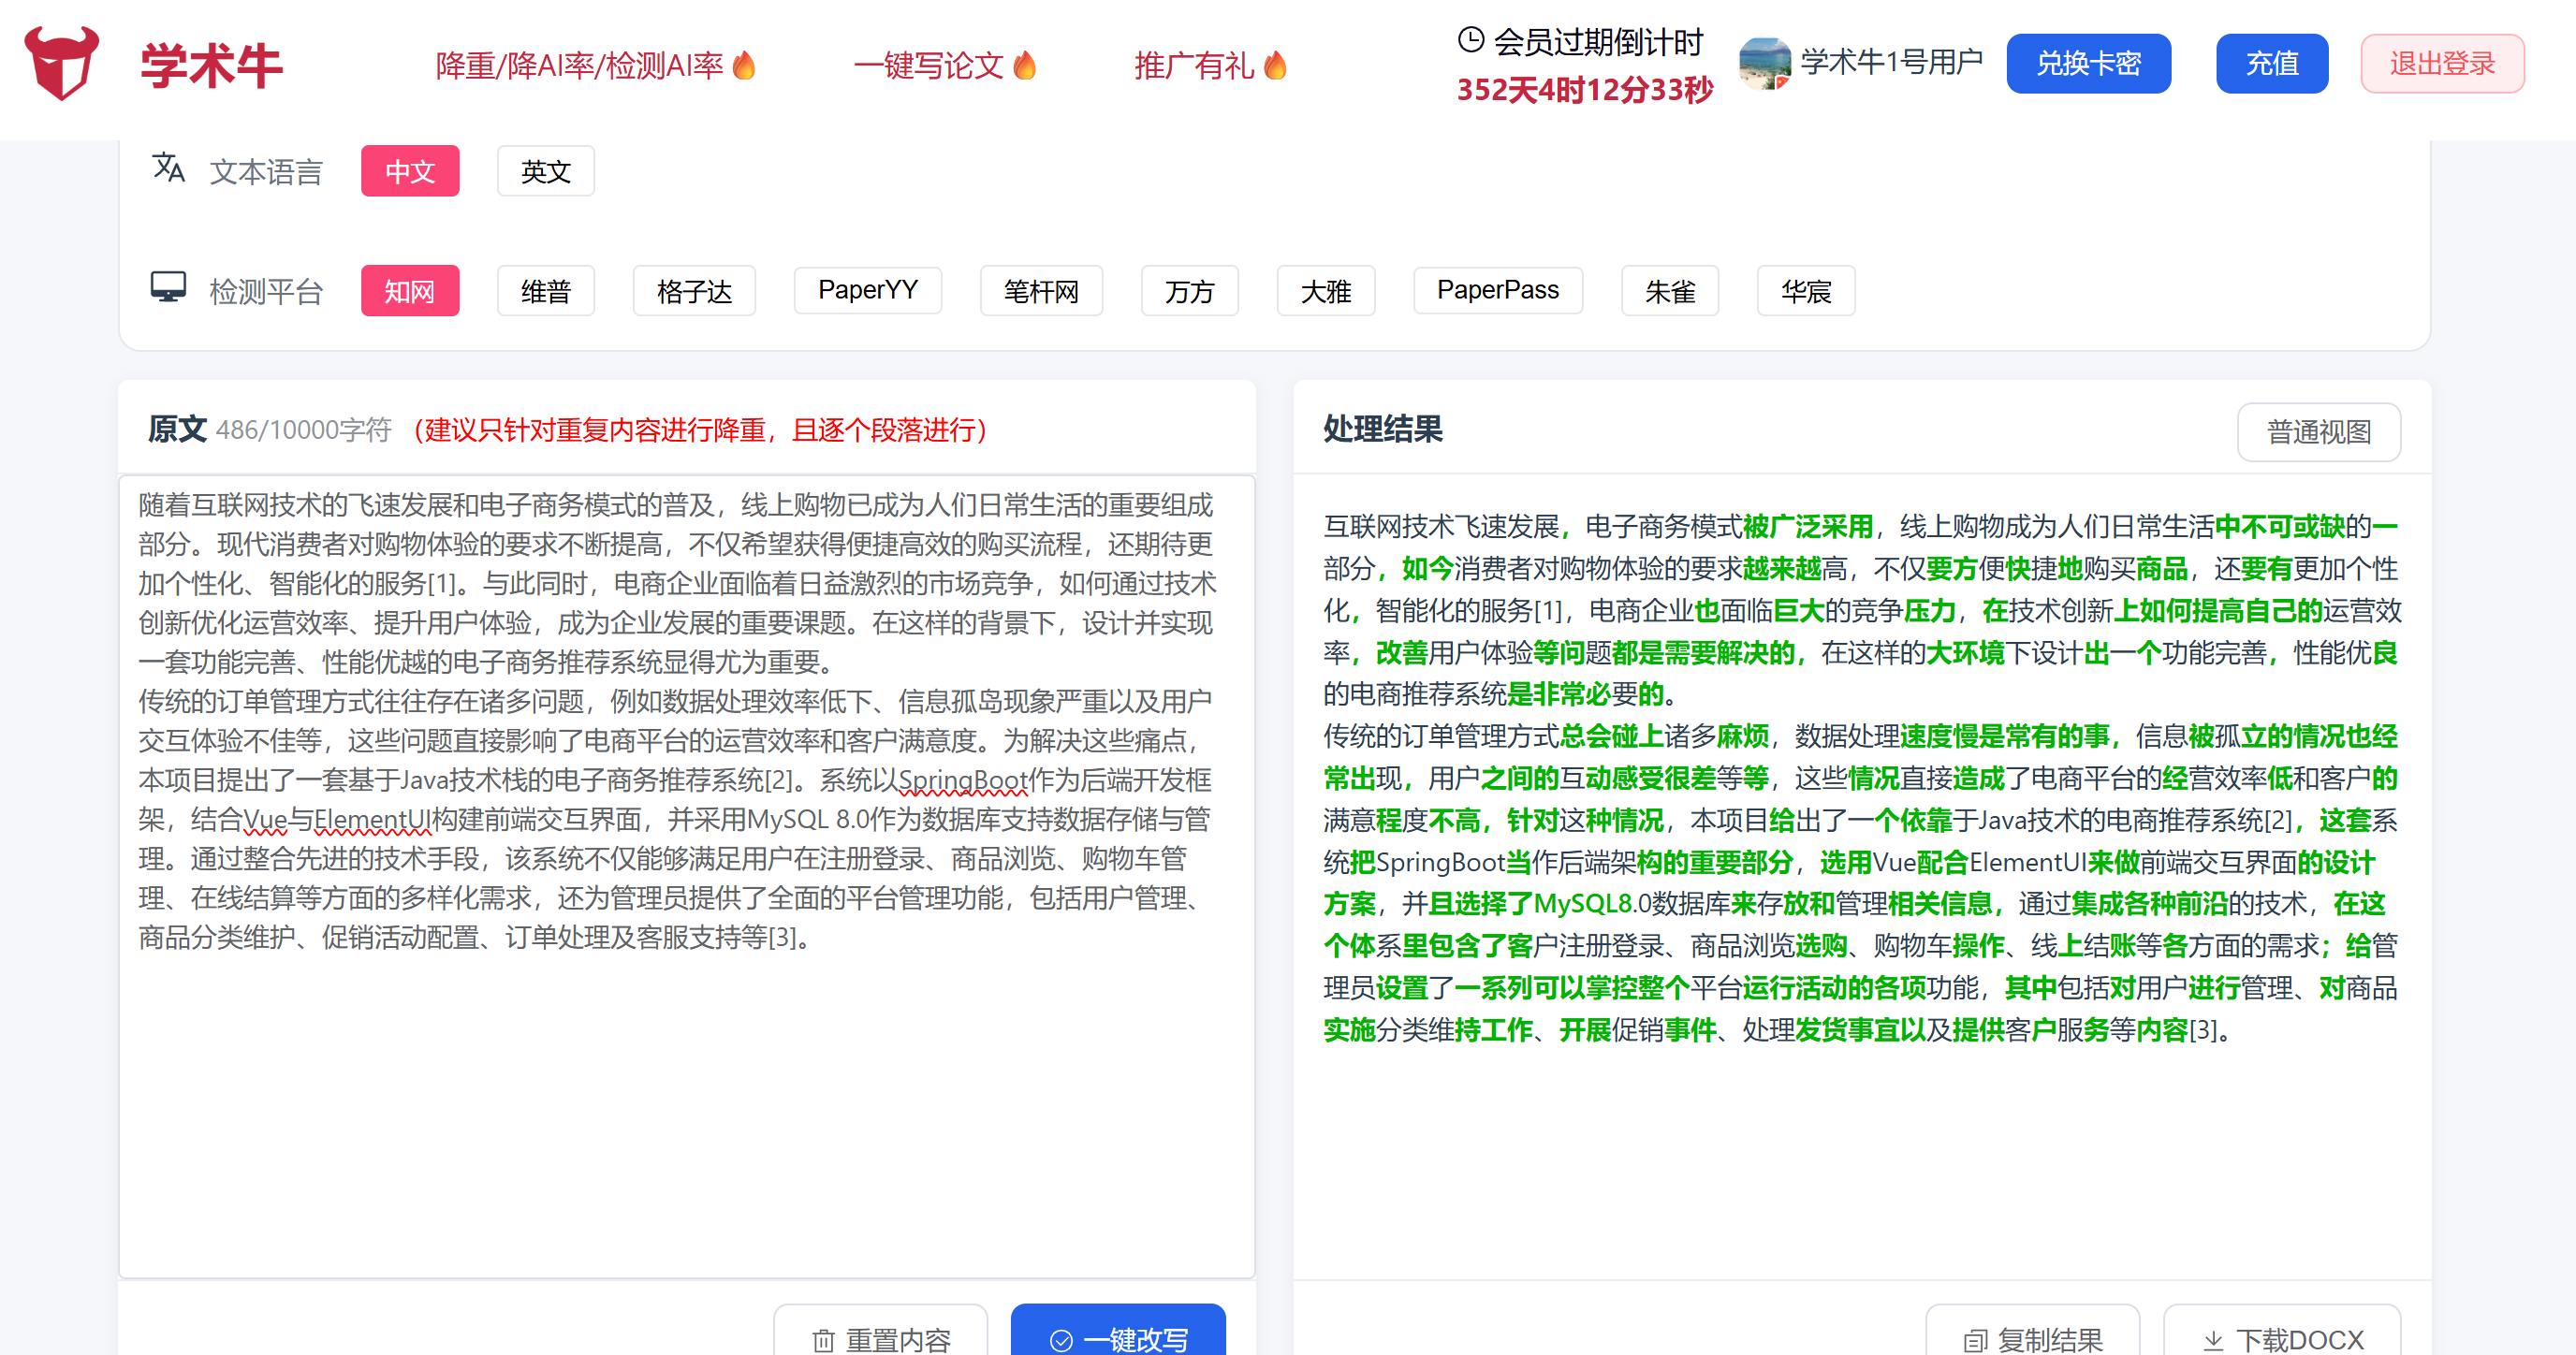Click the flame icon after 检测AI率
This screenshot has height=1355, width=2576.
pyautogui.click(x=744, y=65)
